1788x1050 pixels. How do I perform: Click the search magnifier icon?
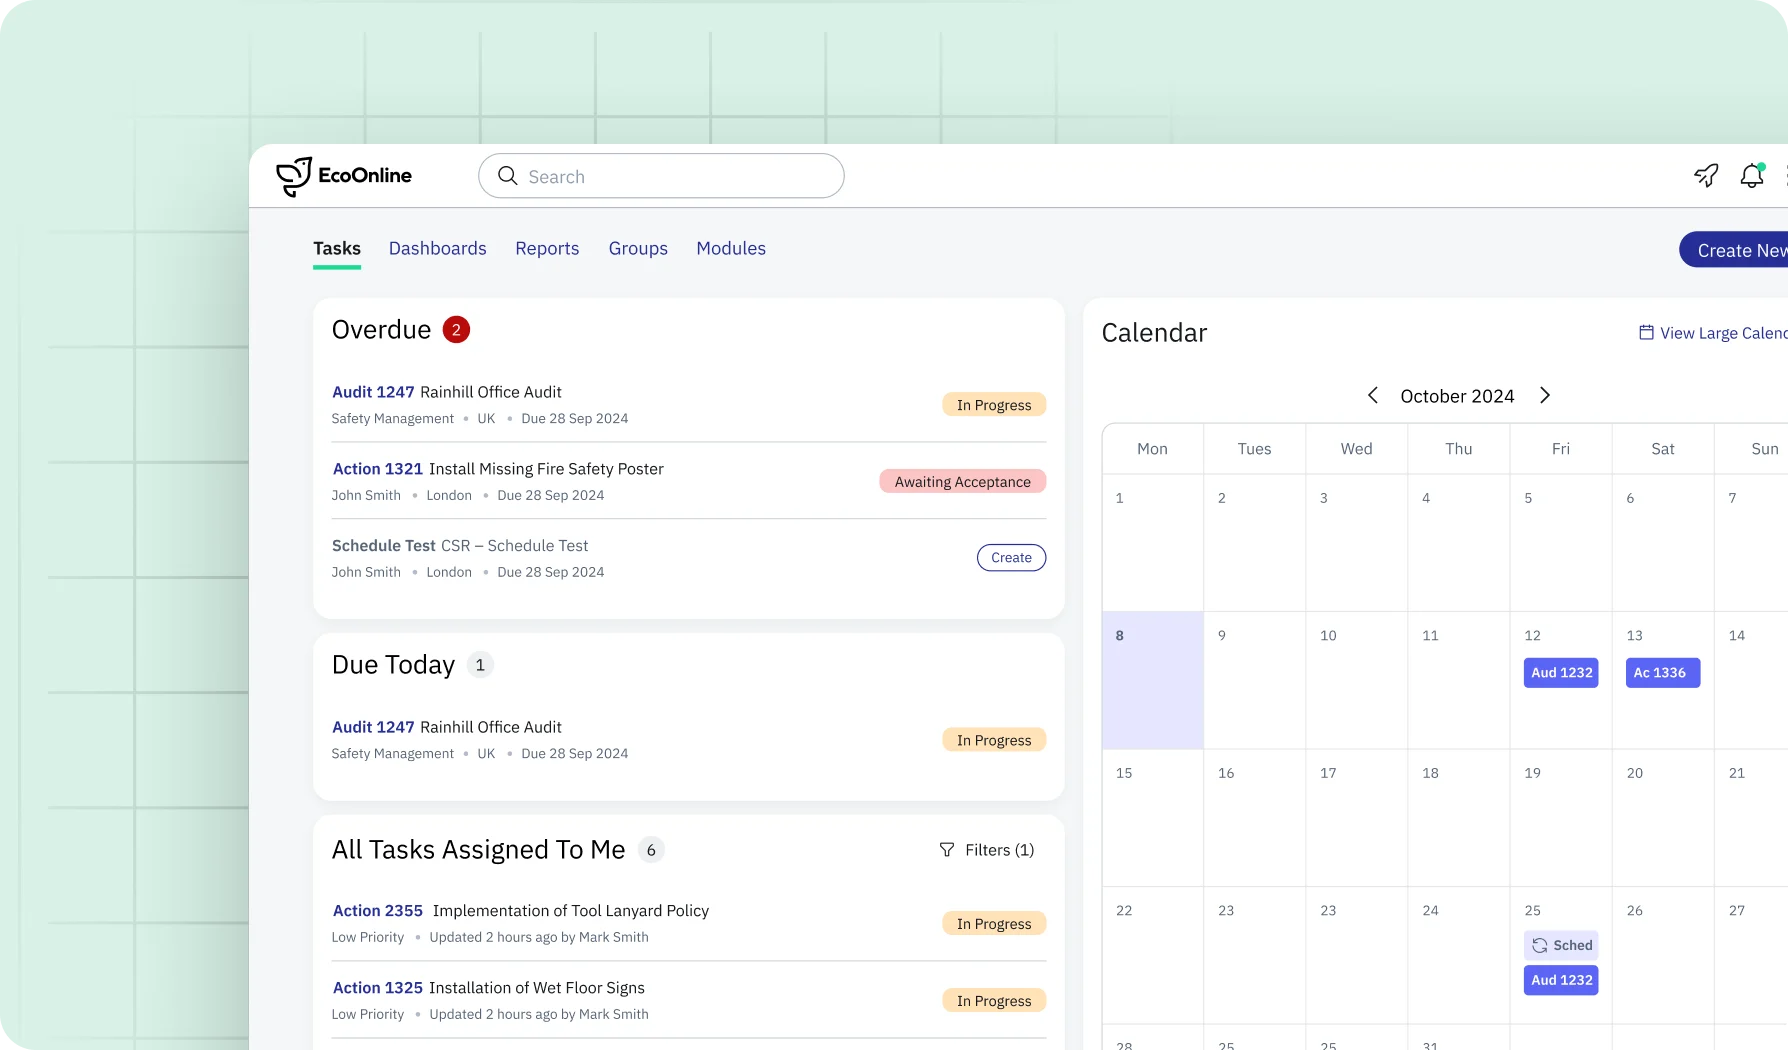point(507,175)
